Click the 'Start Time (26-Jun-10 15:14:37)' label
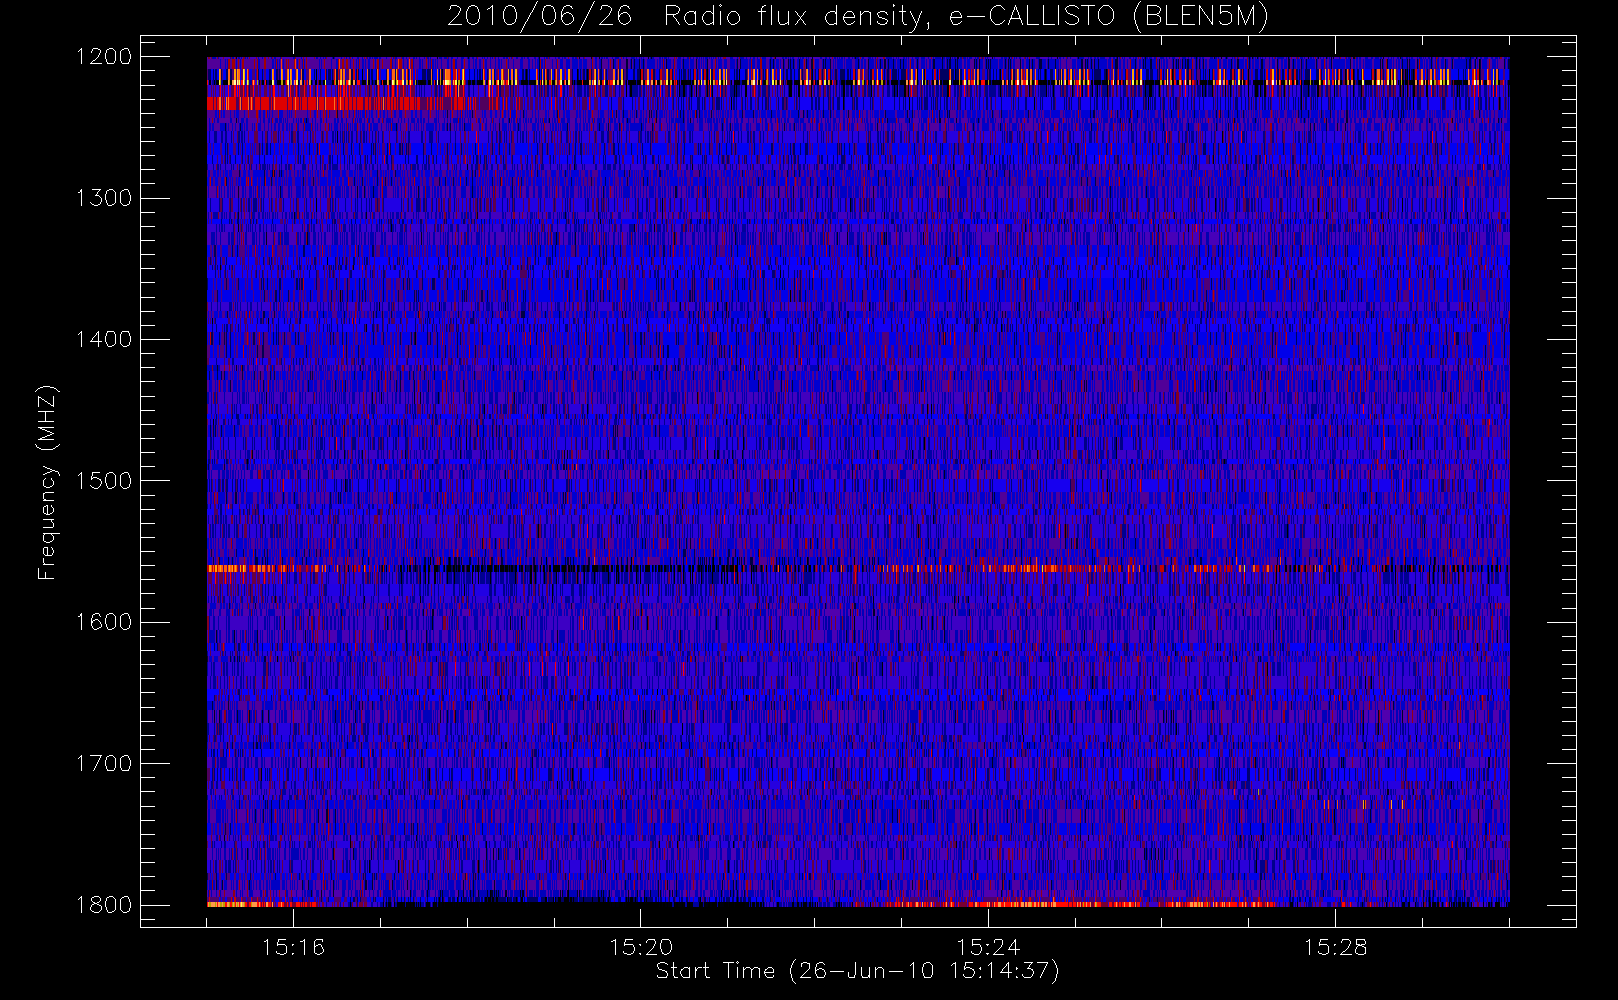Screen dimensions: 1618x1000 click(x=857, y=971)
